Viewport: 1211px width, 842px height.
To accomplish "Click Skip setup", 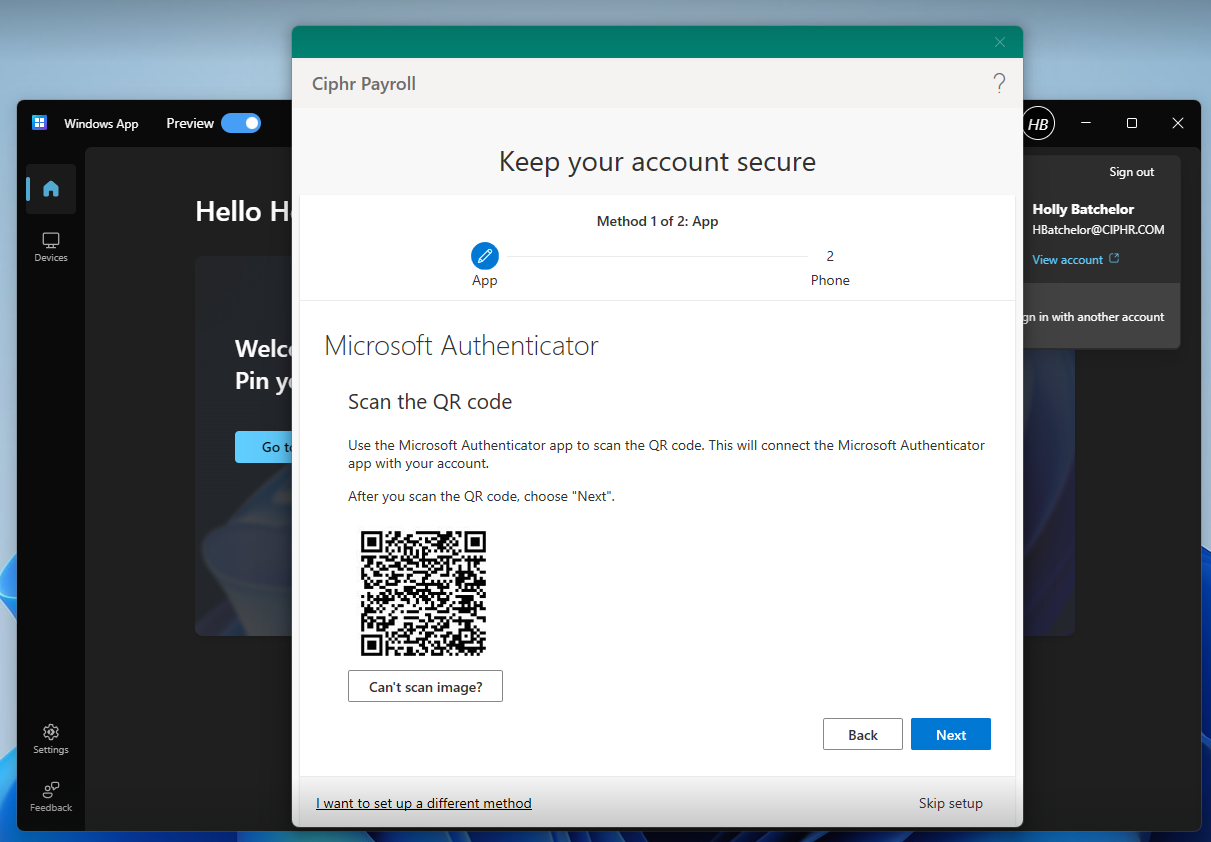I will (951, 803).
